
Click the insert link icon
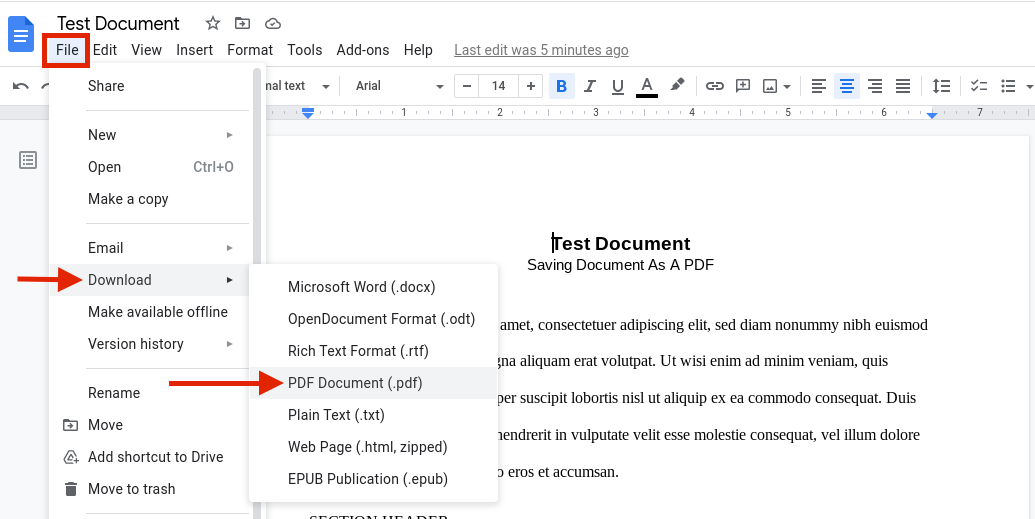click(714, 86)
